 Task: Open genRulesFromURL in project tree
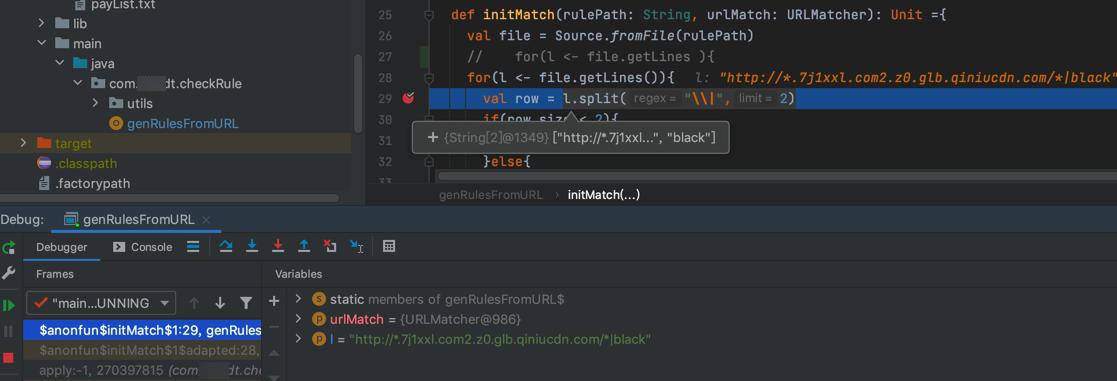click(x=182, y=123)
